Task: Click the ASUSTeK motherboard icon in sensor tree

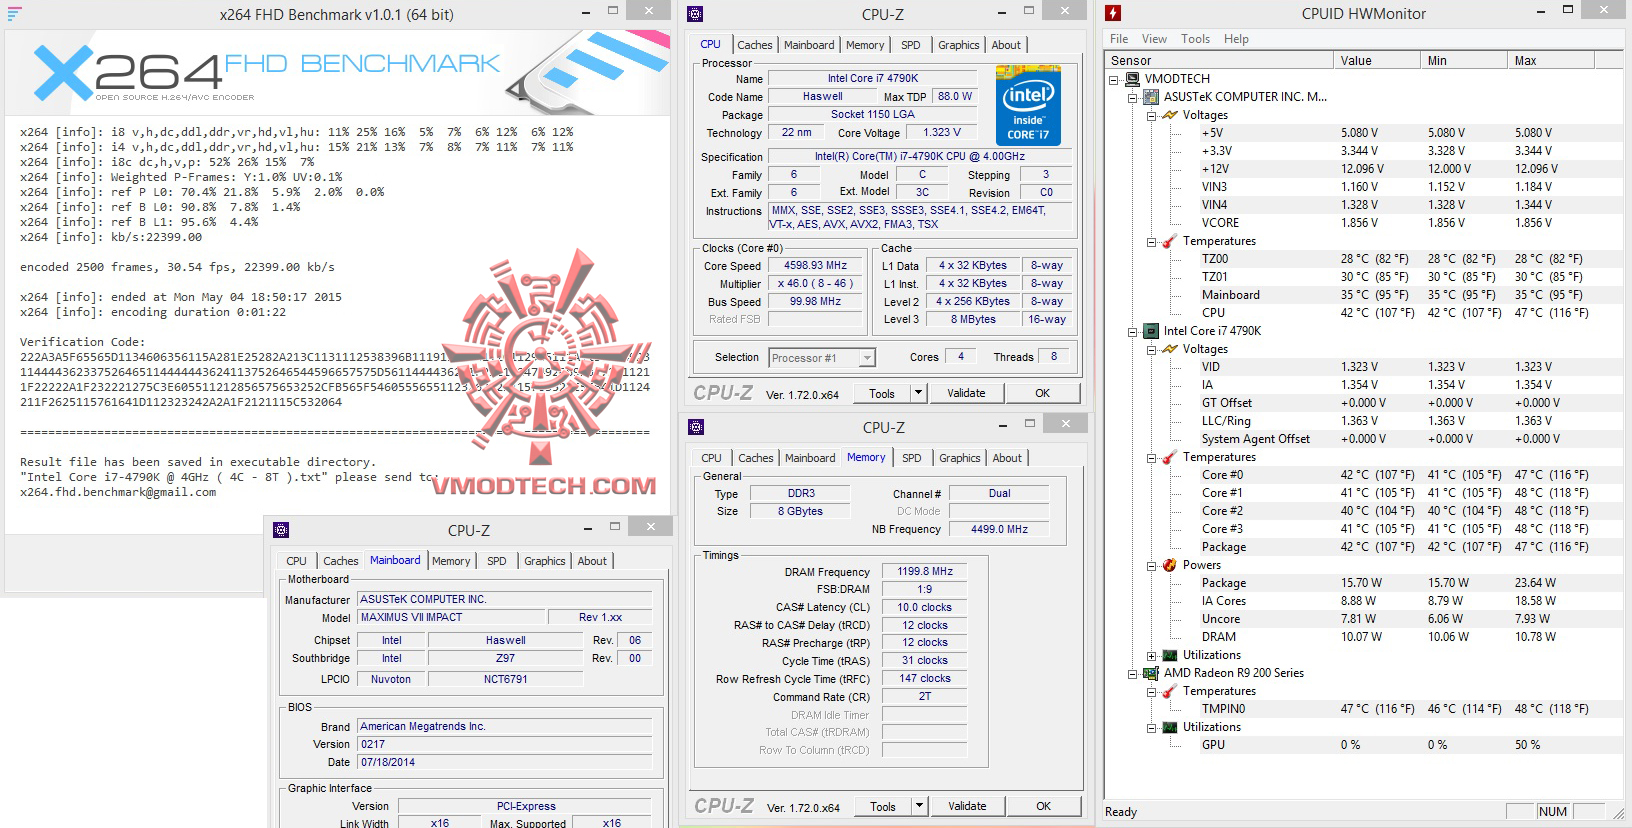Action: tap(1152, 97)
